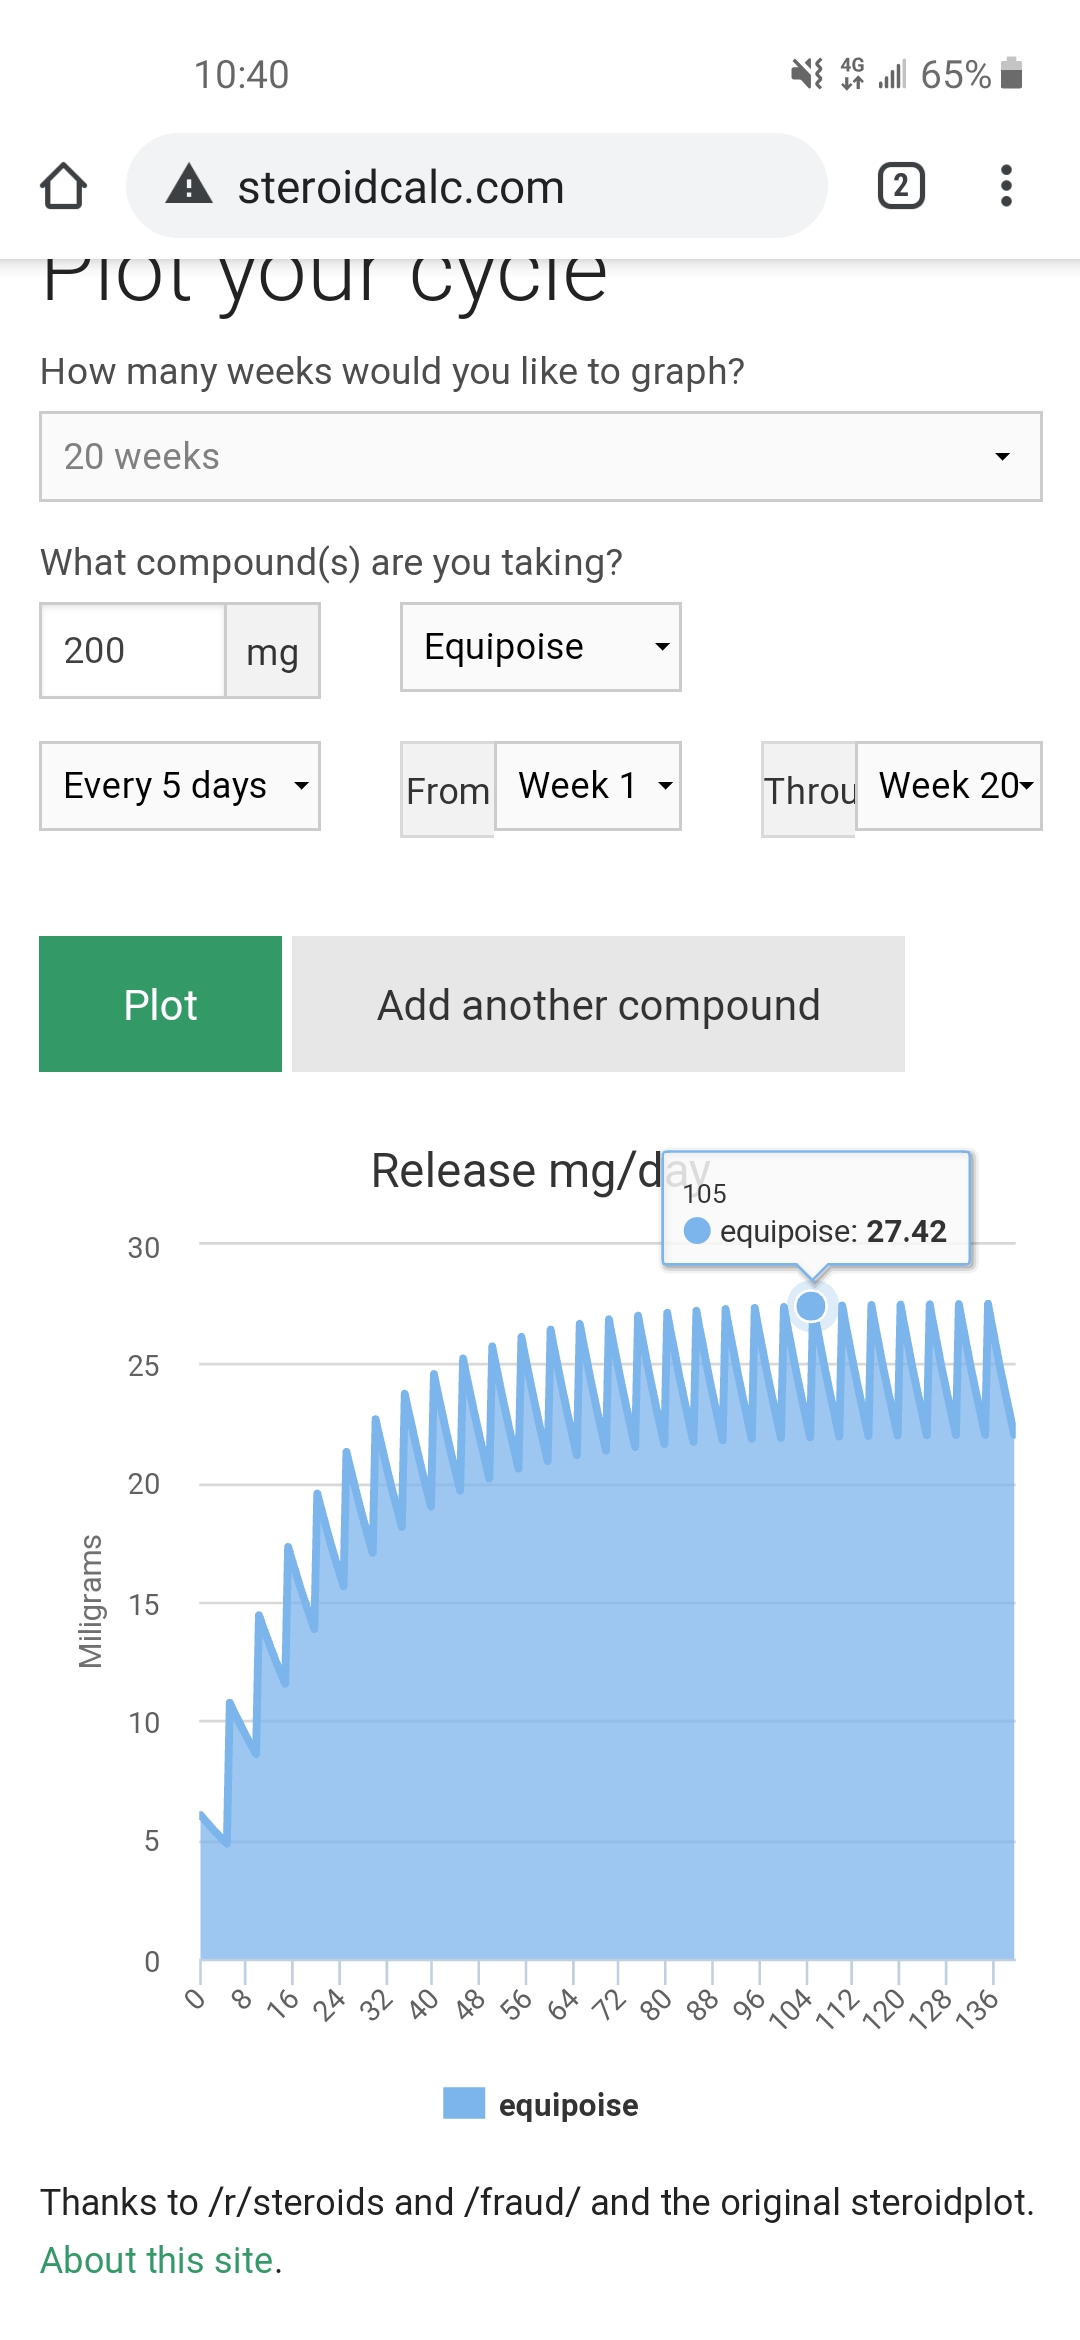Click Add another compound button

(x=598, y=1005)
